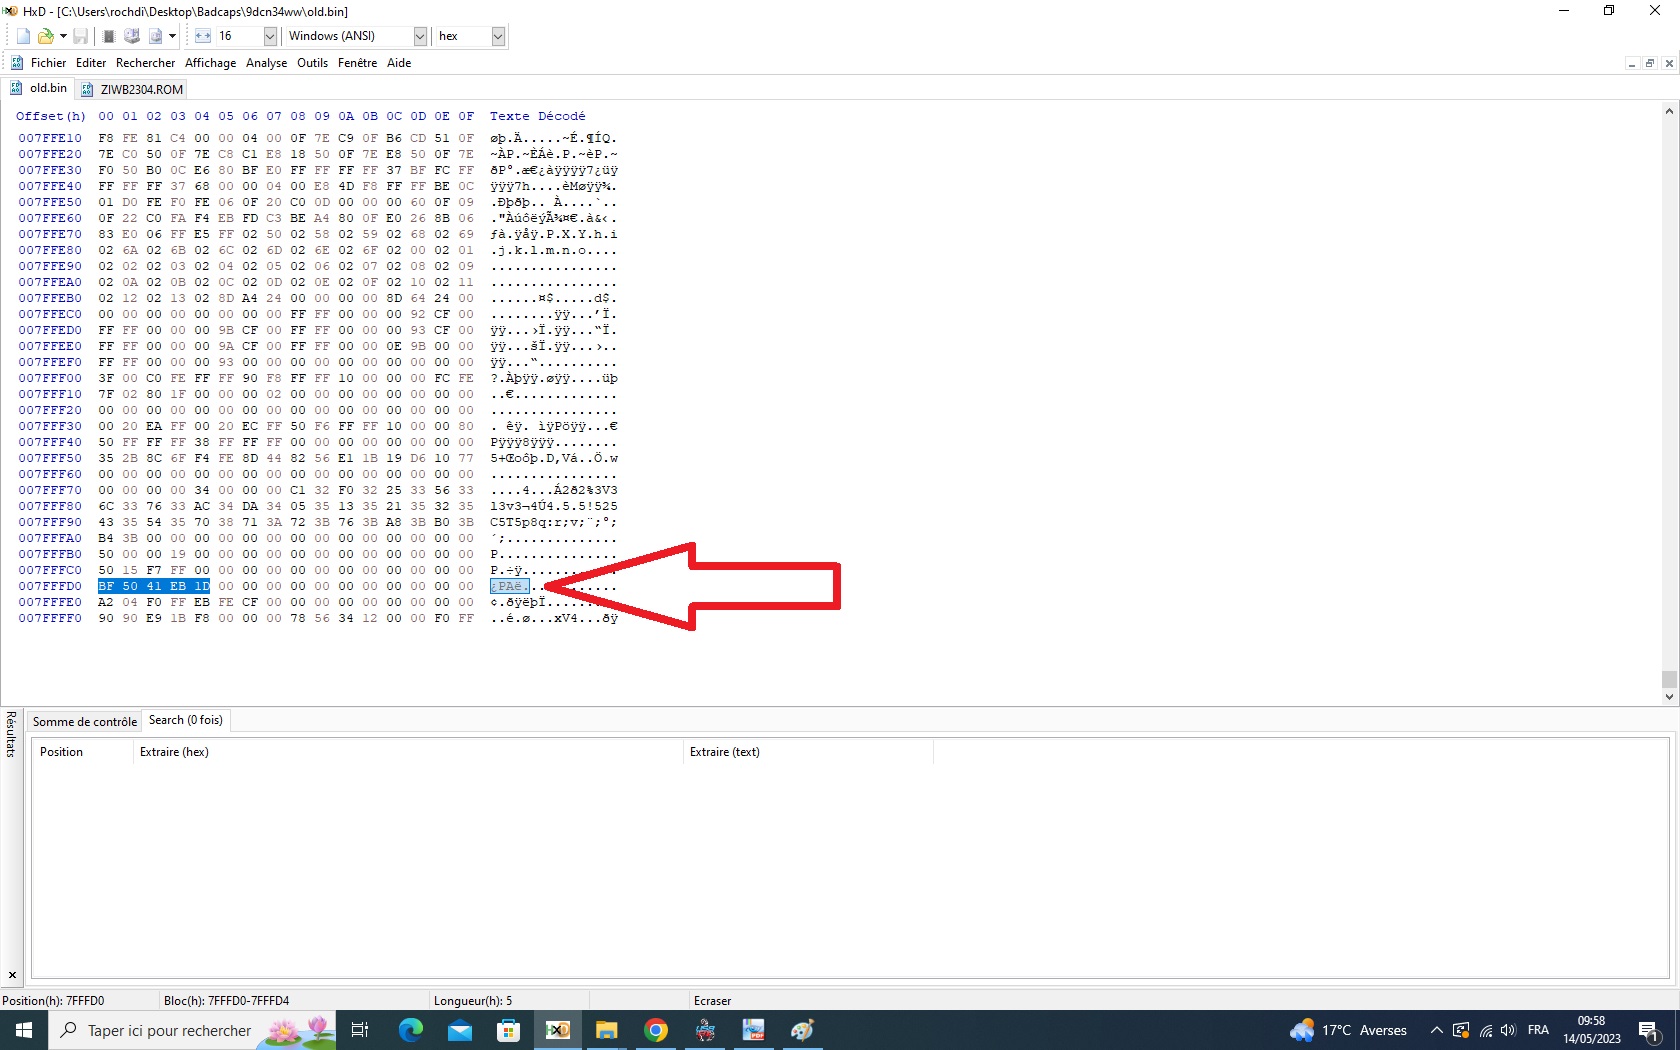Open the 17°C Averses weather widget
The height and width of the screenshot is (1050, 1680).
1348,1030
